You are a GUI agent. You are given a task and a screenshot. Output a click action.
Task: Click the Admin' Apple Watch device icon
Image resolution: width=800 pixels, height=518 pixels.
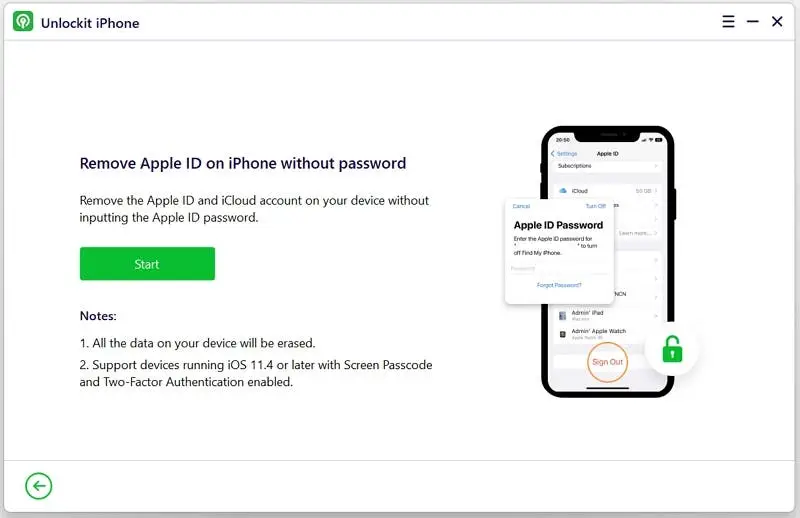coord(563,334)
